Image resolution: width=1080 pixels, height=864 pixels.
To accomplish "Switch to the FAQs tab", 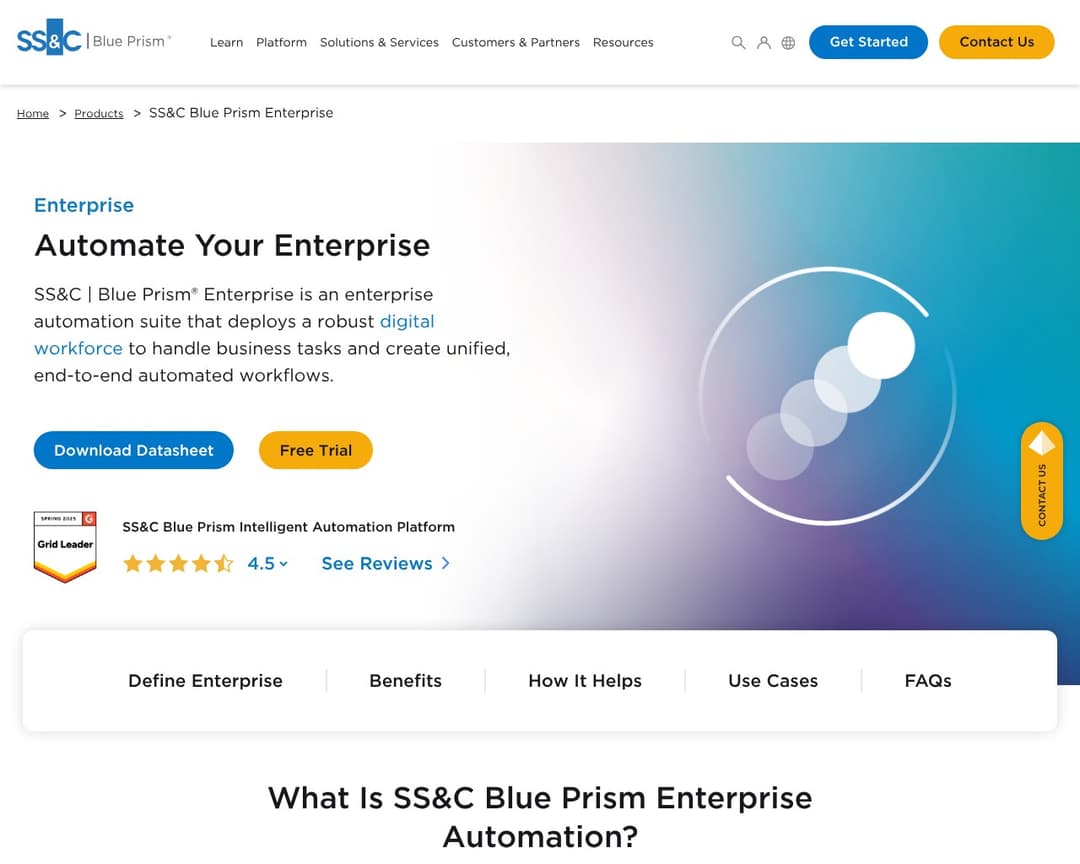I will (x=928, y=681).
